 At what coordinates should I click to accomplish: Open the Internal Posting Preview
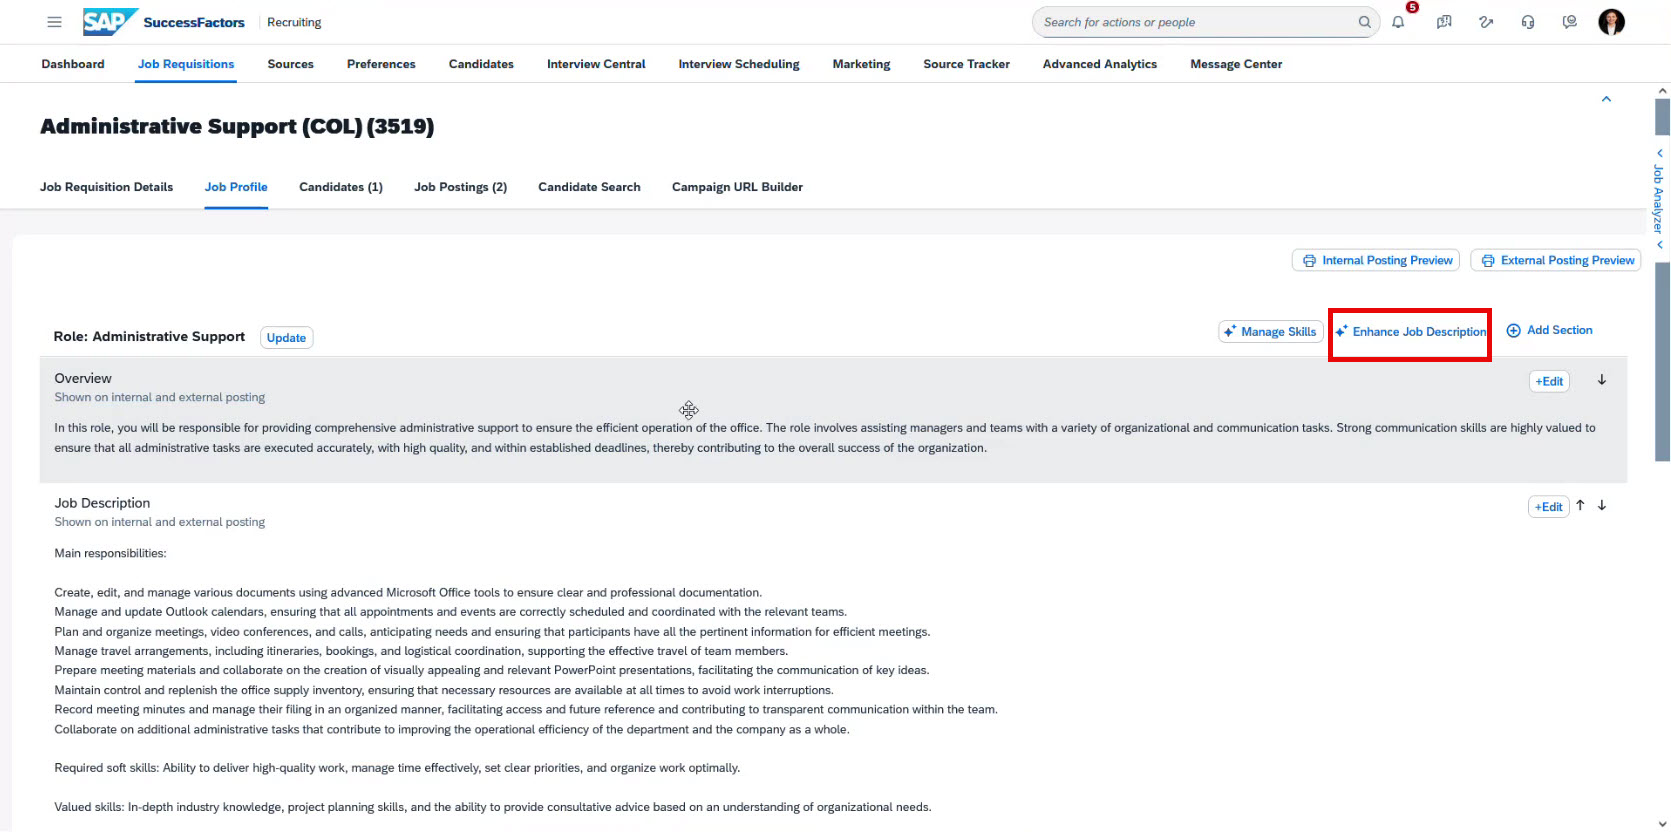(1376, 260)
